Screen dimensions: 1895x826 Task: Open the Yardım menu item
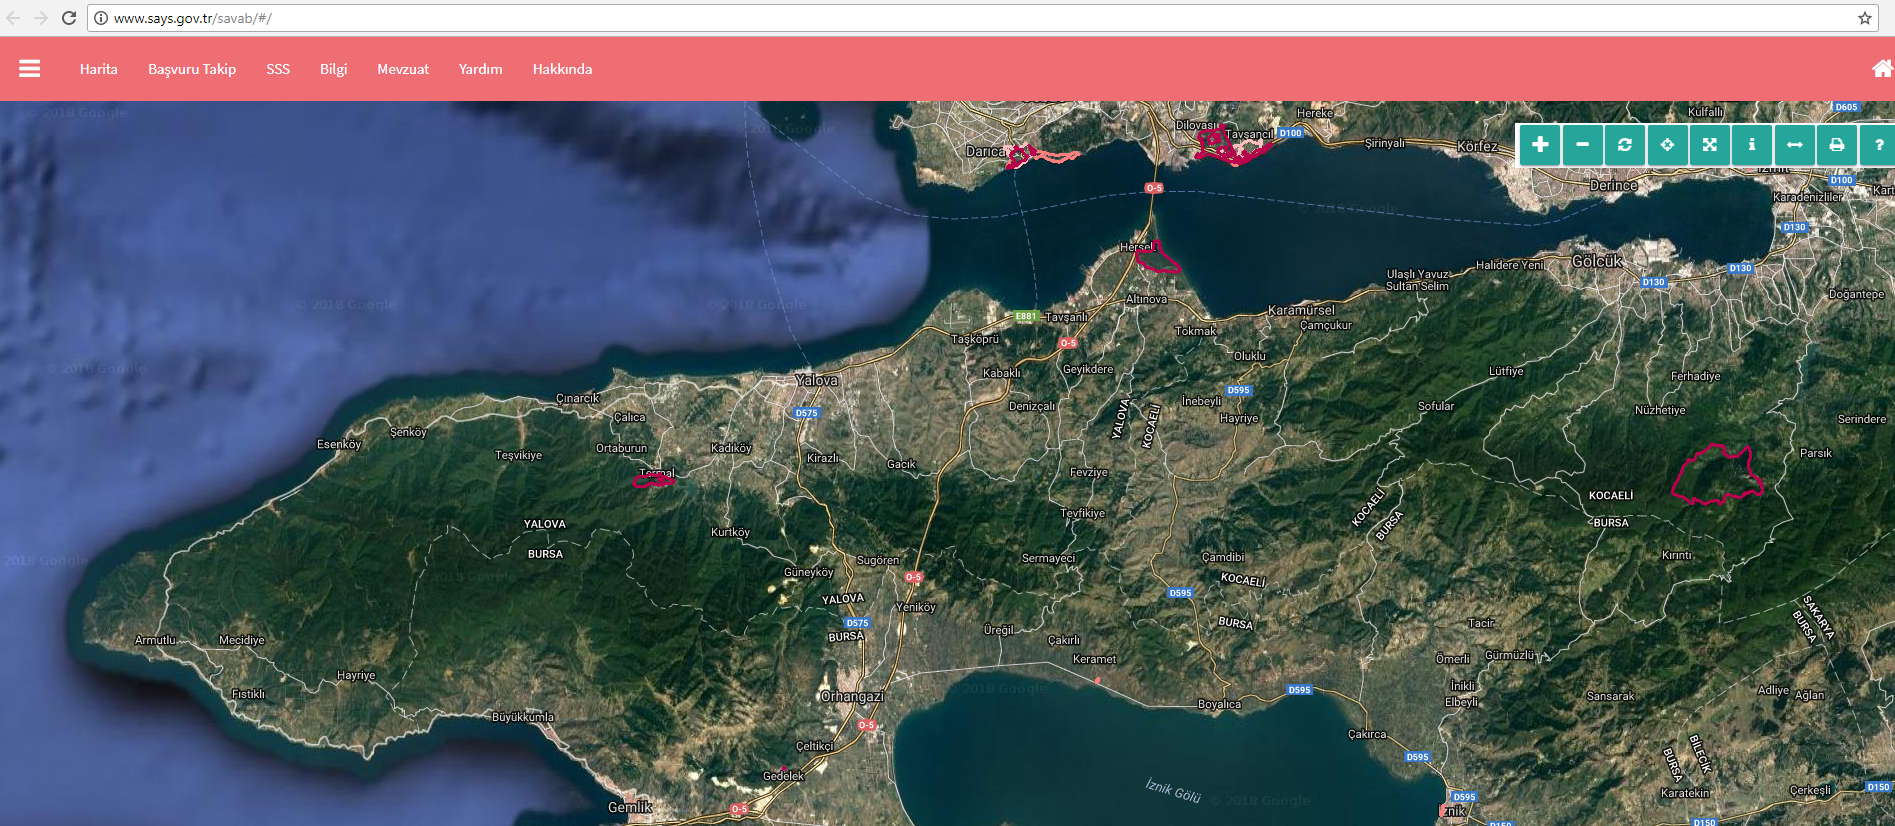[481, 69]
